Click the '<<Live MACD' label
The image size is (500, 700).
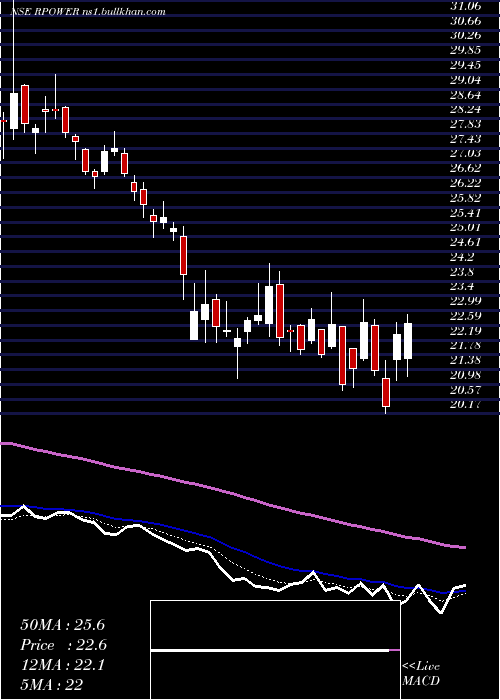[421, 673]
